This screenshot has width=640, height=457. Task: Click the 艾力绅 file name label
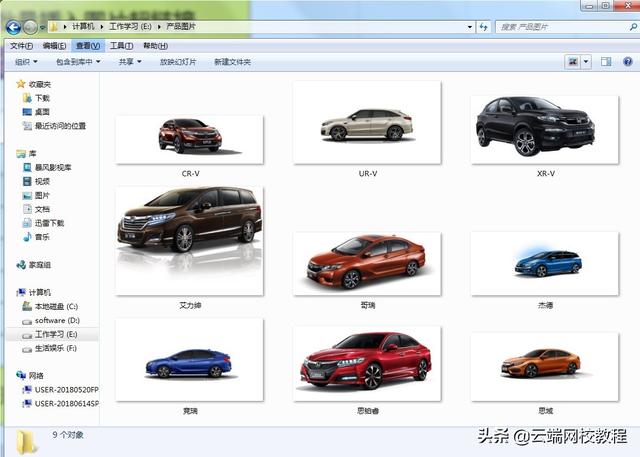(190, 305)
